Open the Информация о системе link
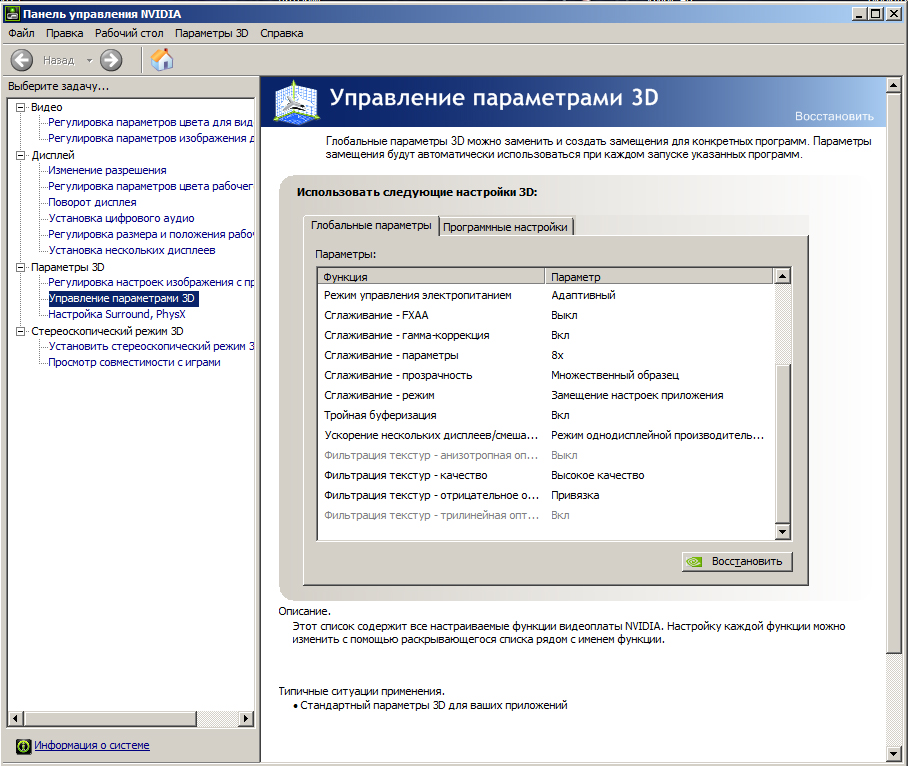The image size is (908, 766). click(x=91, y=746)
